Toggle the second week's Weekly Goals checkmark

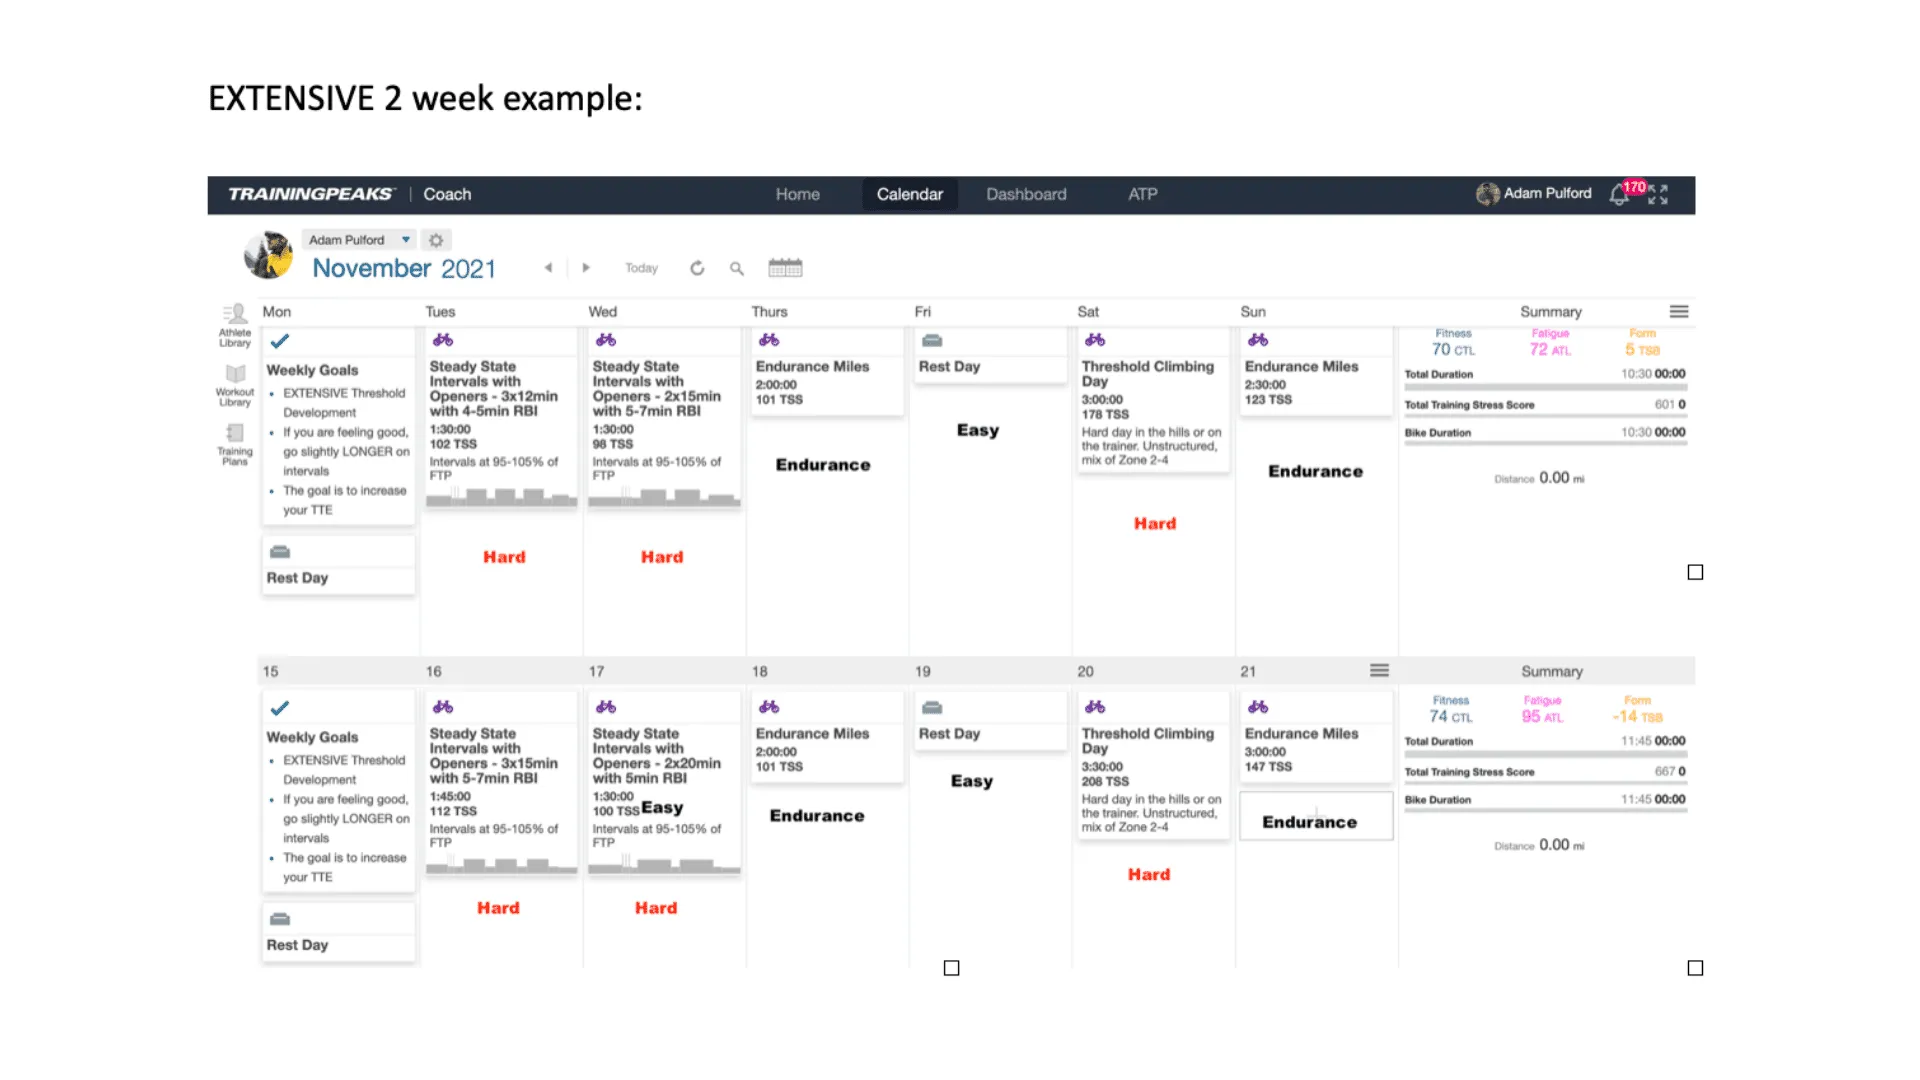(x=280, y=708)
